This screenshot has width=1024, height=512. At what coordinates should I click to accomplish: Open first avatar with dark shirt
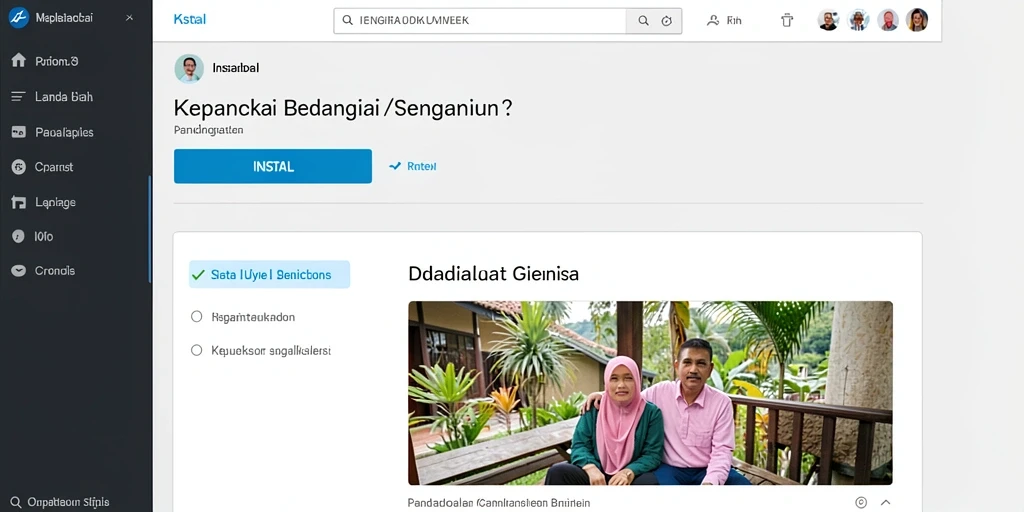(828, 20)
